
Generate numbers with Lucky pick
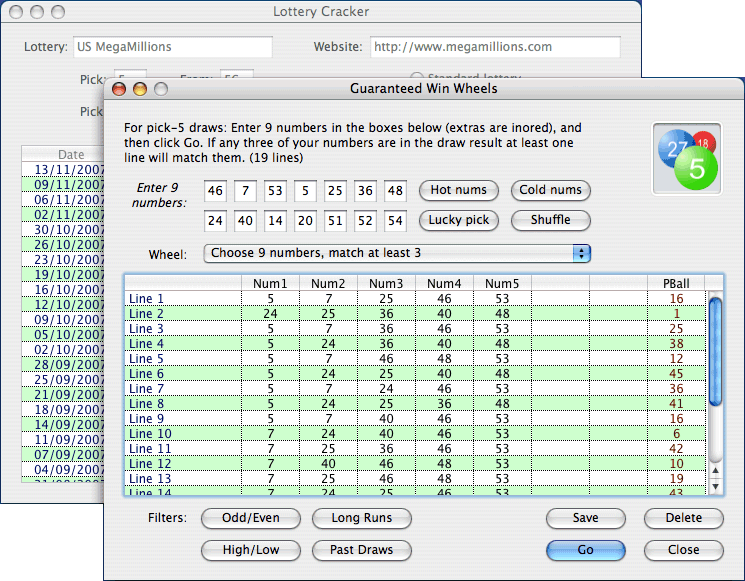459,220
